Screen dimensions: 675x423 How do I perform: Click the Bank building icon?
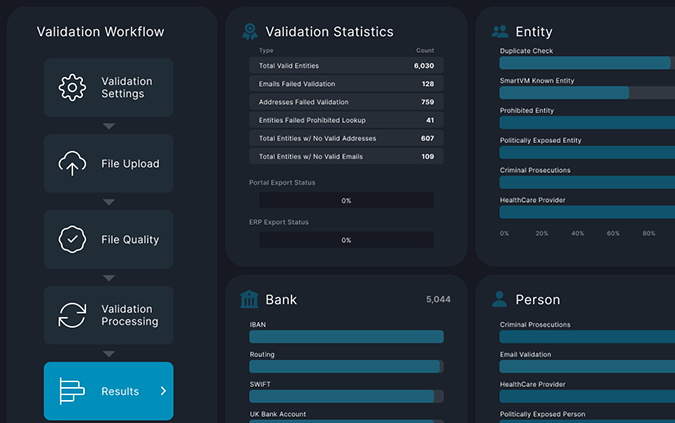(250, 299)
